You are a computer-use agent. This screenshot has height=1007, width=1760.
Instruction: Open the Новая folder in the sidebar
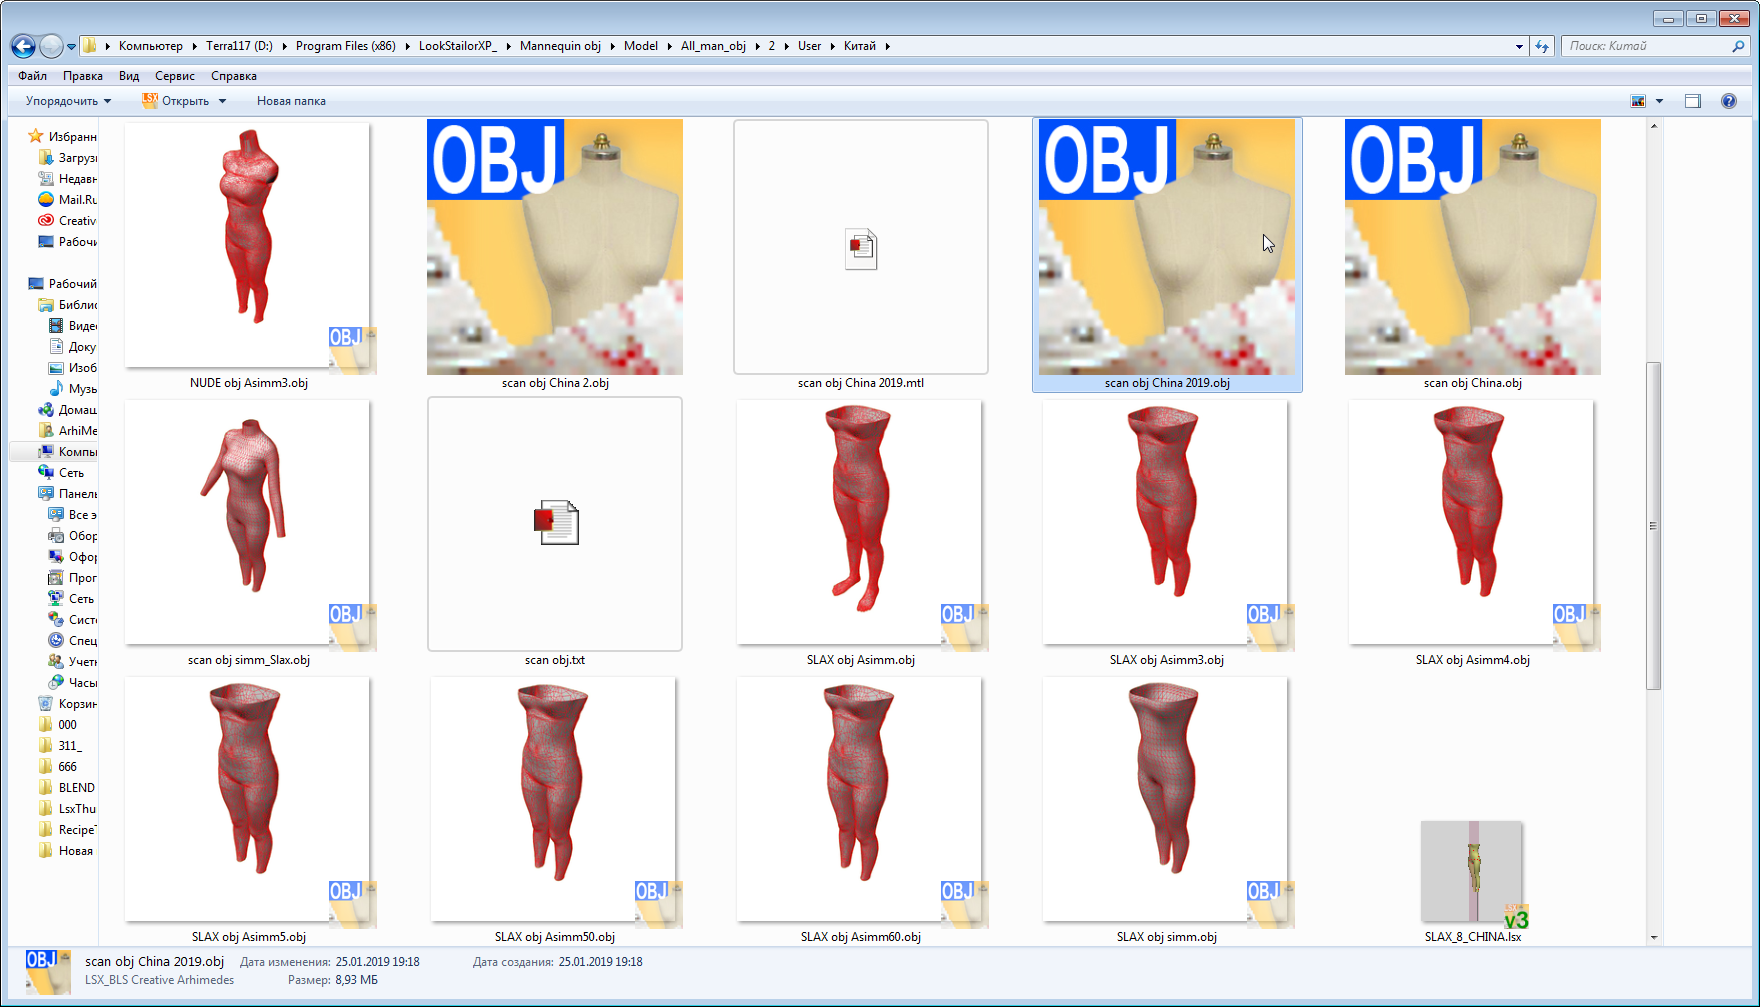tap(68, 851)
